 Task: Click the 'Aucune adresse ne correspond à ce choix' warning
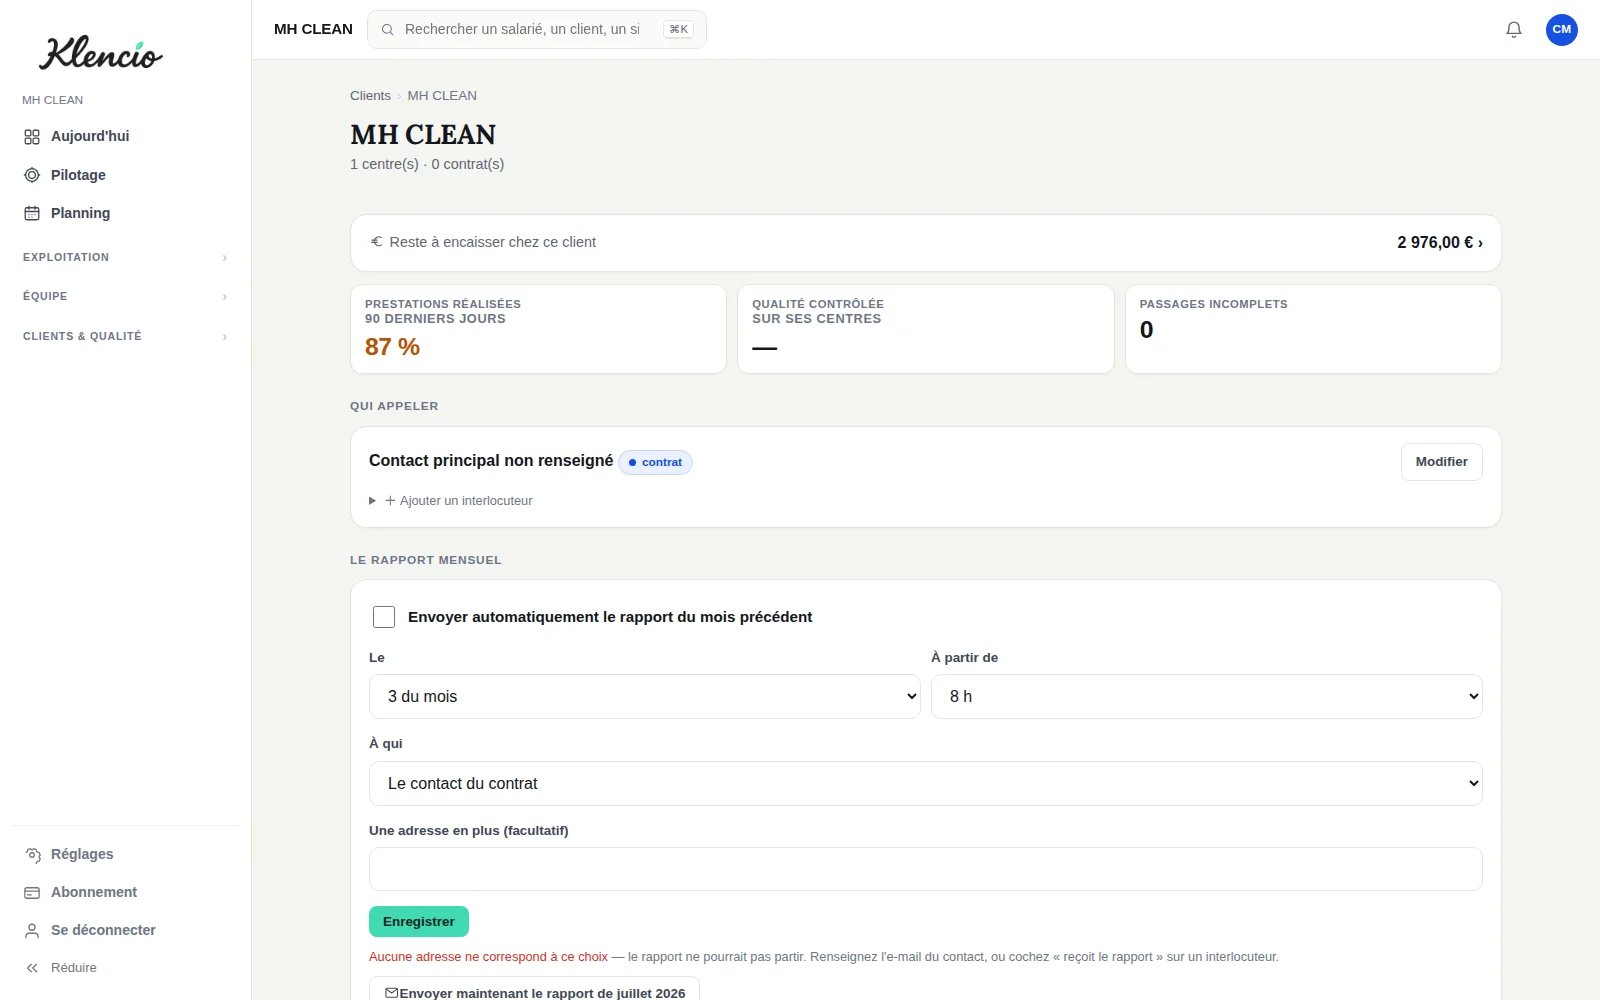(x=488, y=957)
